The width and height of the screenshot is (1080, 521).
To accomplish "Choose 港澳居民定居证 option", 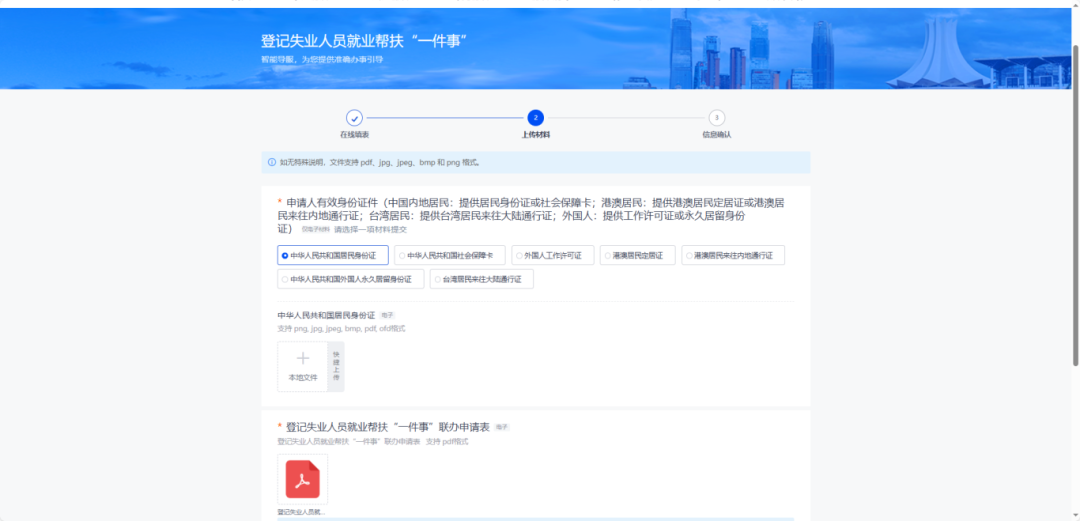I will 637,255.
